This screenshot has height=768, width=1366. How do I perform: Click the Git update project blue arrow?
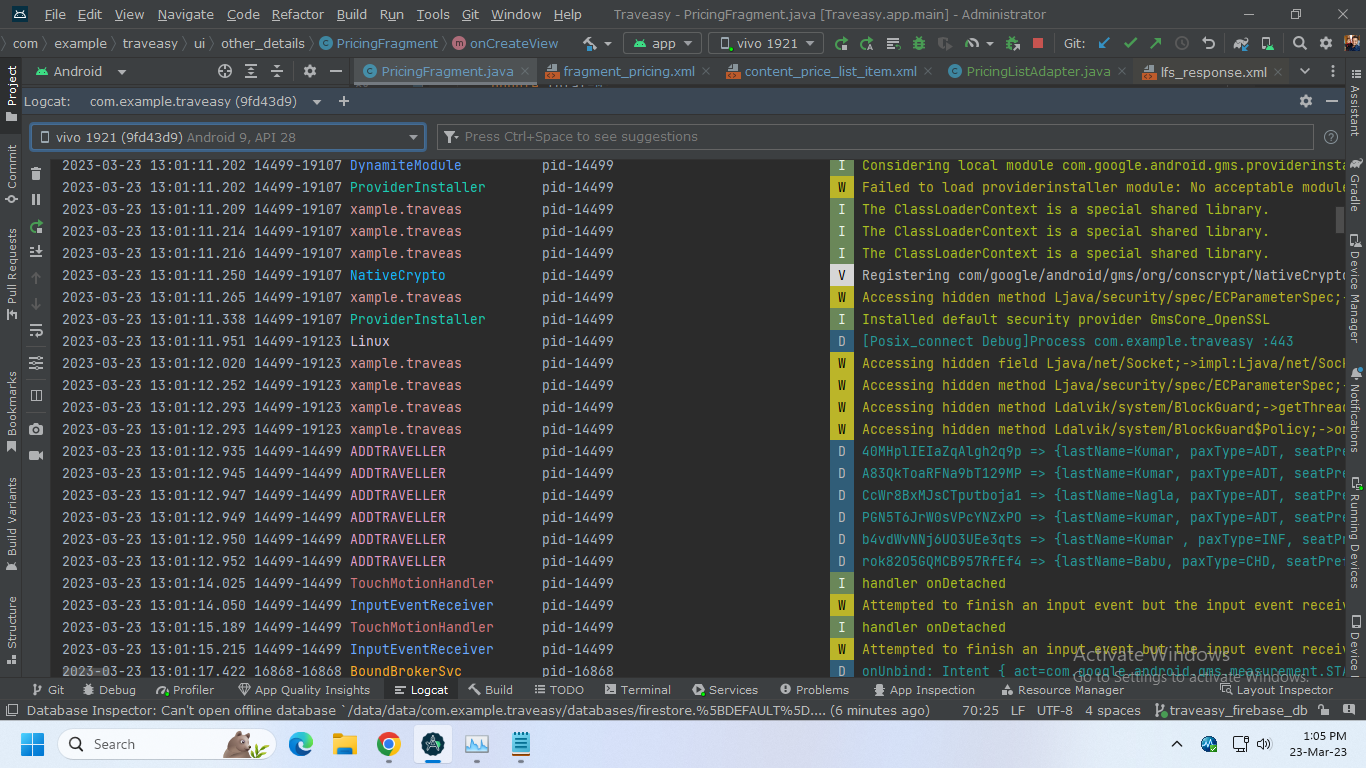(x=1104, y=44)
